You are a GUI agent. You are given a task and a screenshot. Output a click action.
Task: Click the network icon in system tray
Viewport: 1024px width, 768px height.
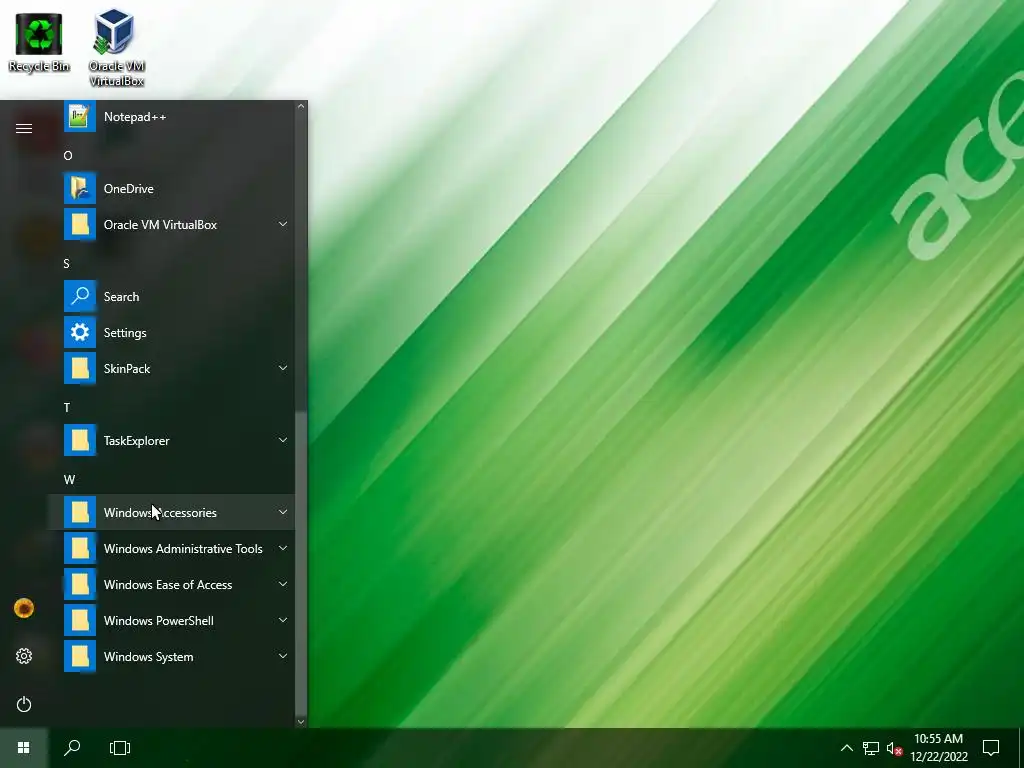point(871,748)
